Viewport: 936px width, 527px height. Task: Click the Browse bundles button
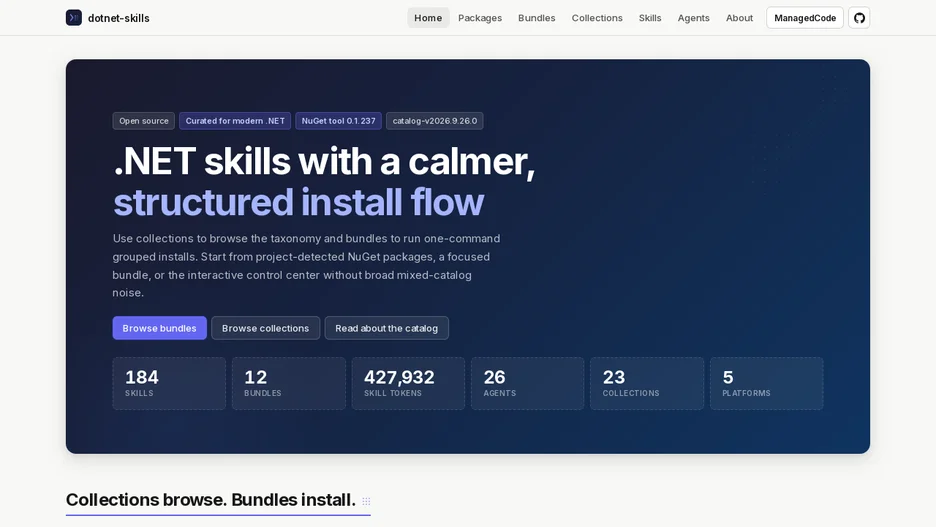point(159,328)
